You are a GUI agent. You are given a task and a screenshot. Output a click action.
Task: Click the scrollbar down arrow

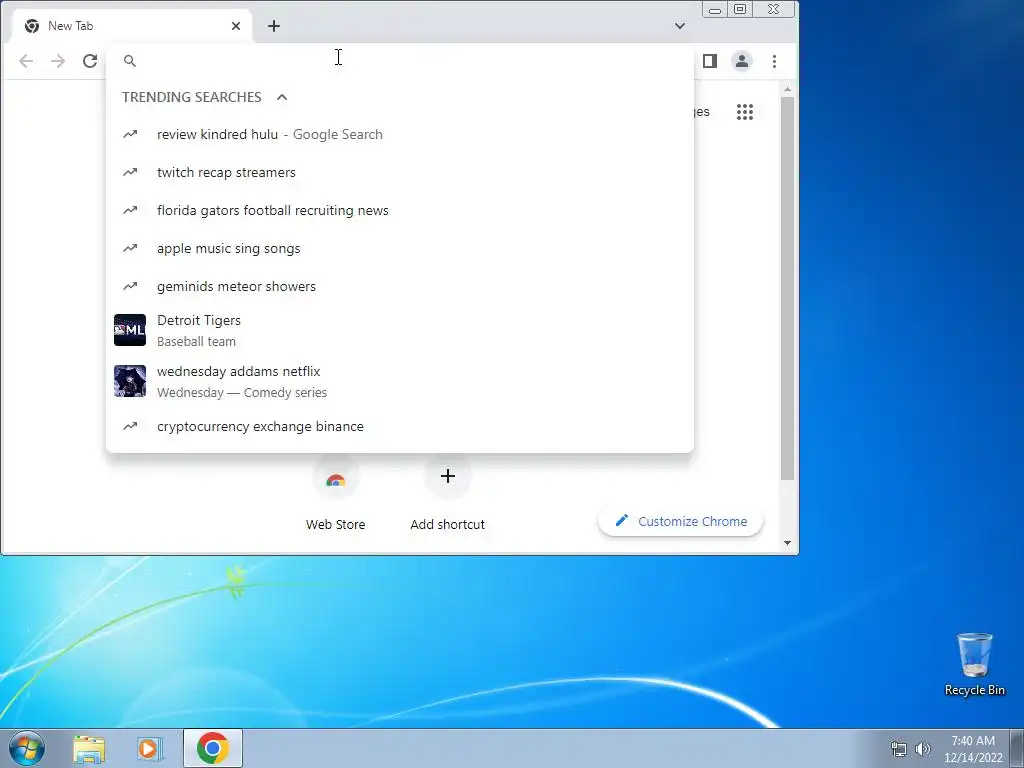pos(787,543)
